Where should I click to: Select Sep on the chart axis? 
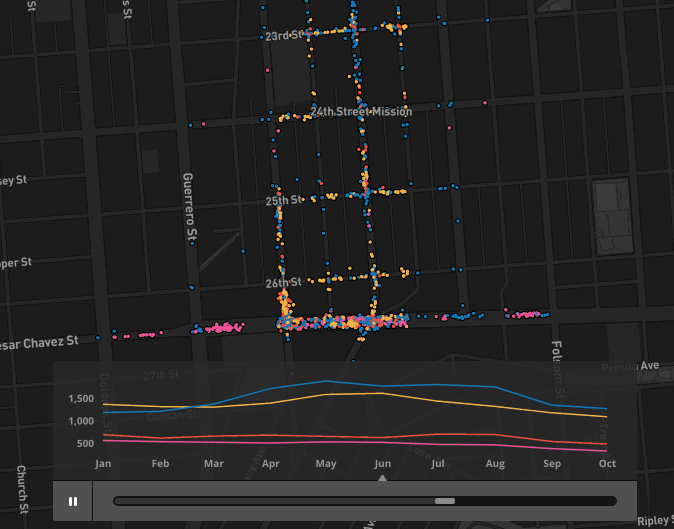pos(552,464)
